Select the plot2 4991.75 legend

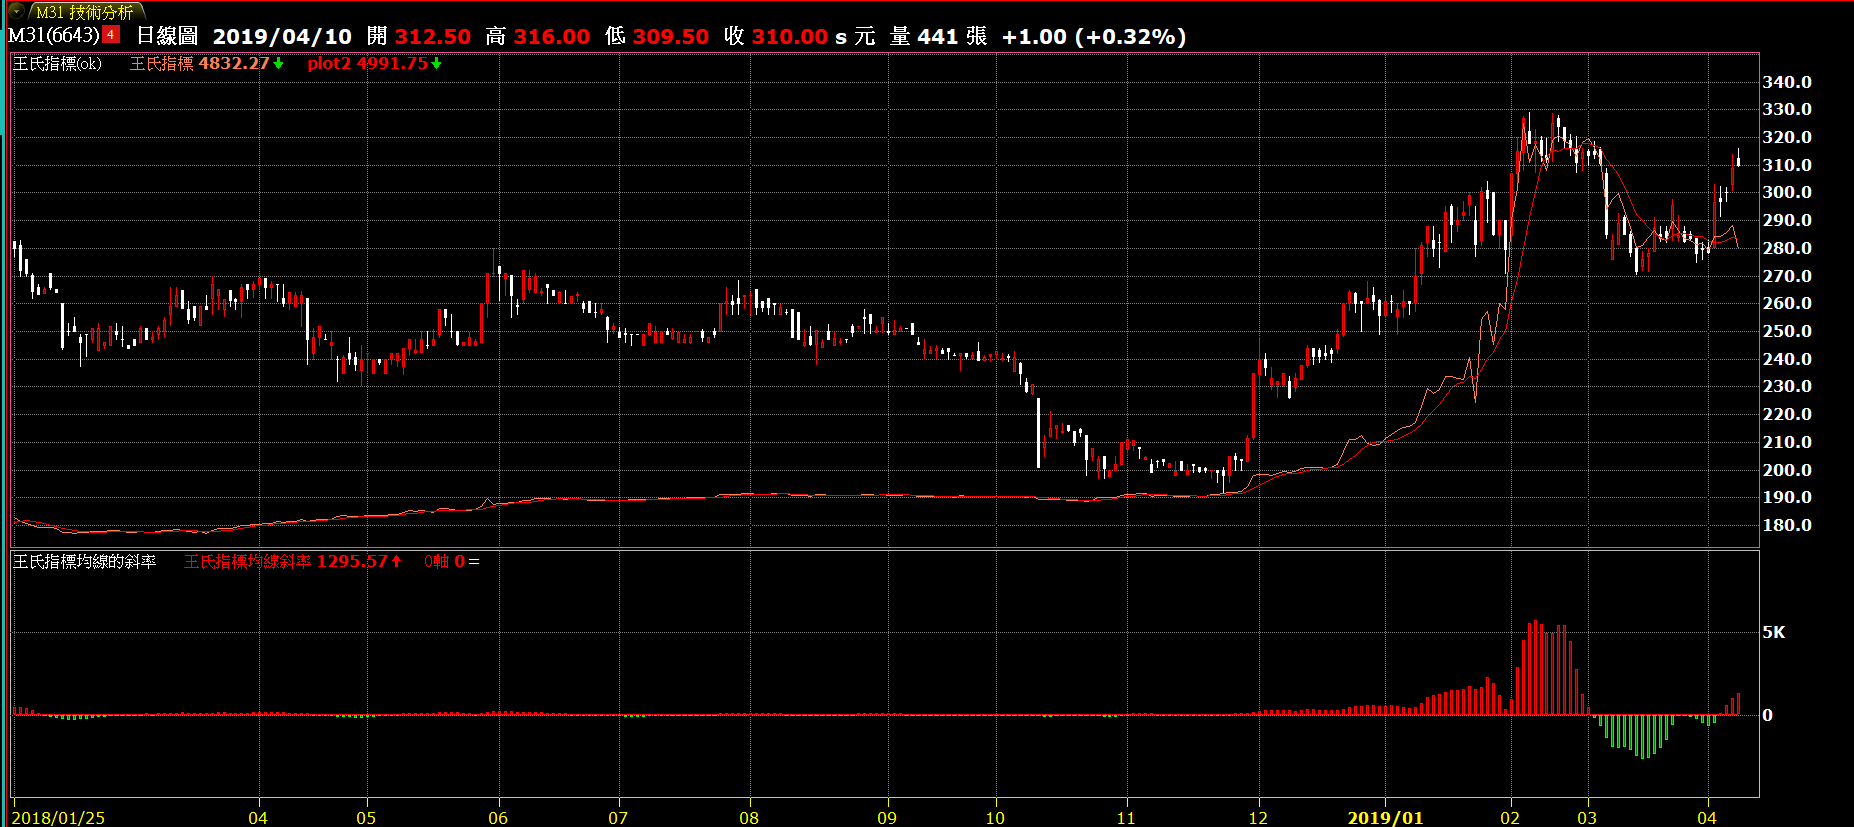coord(367,63)
